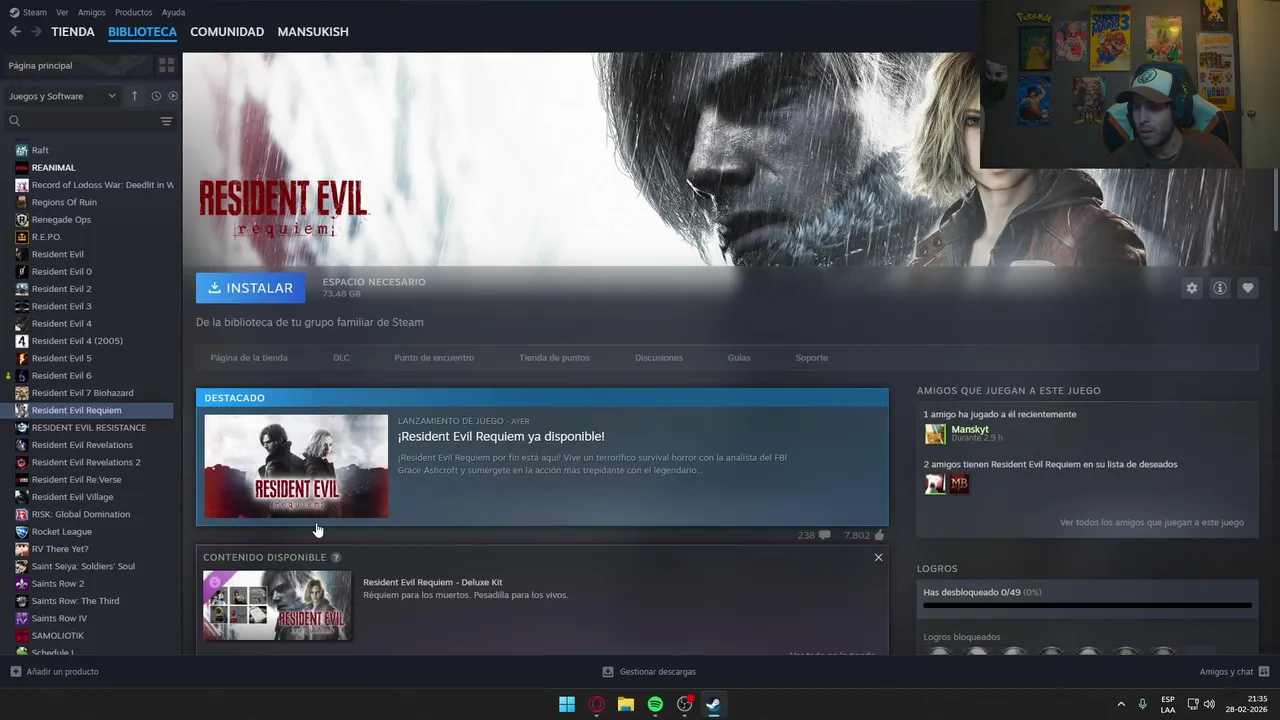Open Deluxe Kit DLC thumbnail

tap(277, 605)
